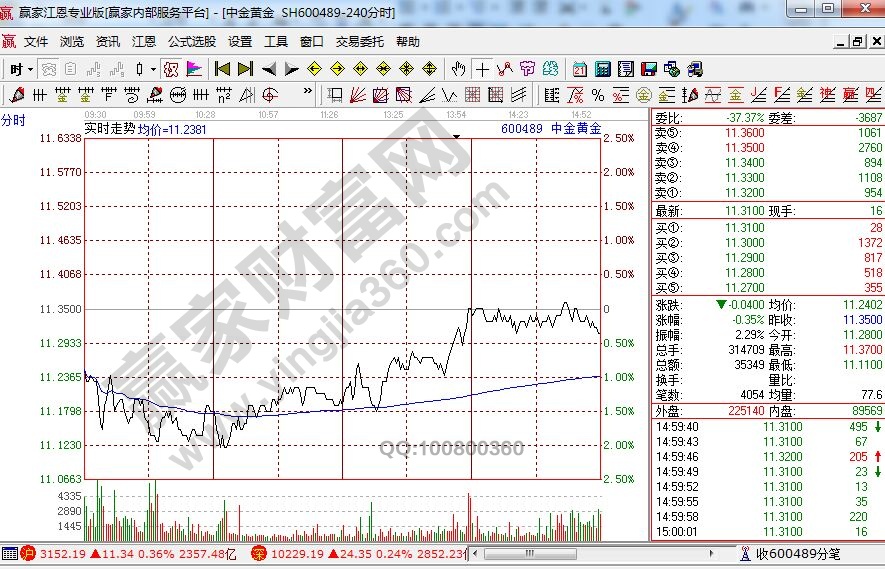Image resolution: width=885 pixels, height=569 pixels.
Task: Toggle the 权 price adjustment button
Action: 170,69
